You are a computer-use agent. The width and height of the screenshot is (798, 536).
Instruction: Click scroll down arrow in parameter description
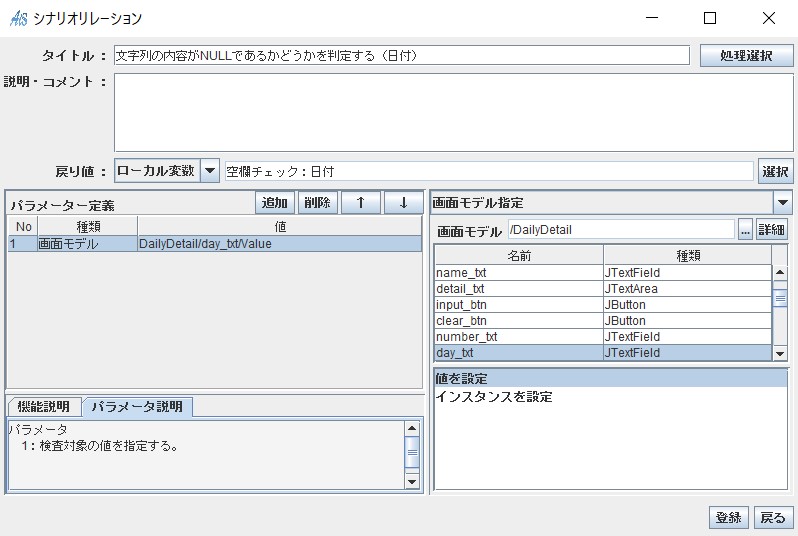(x=412, y=482)
